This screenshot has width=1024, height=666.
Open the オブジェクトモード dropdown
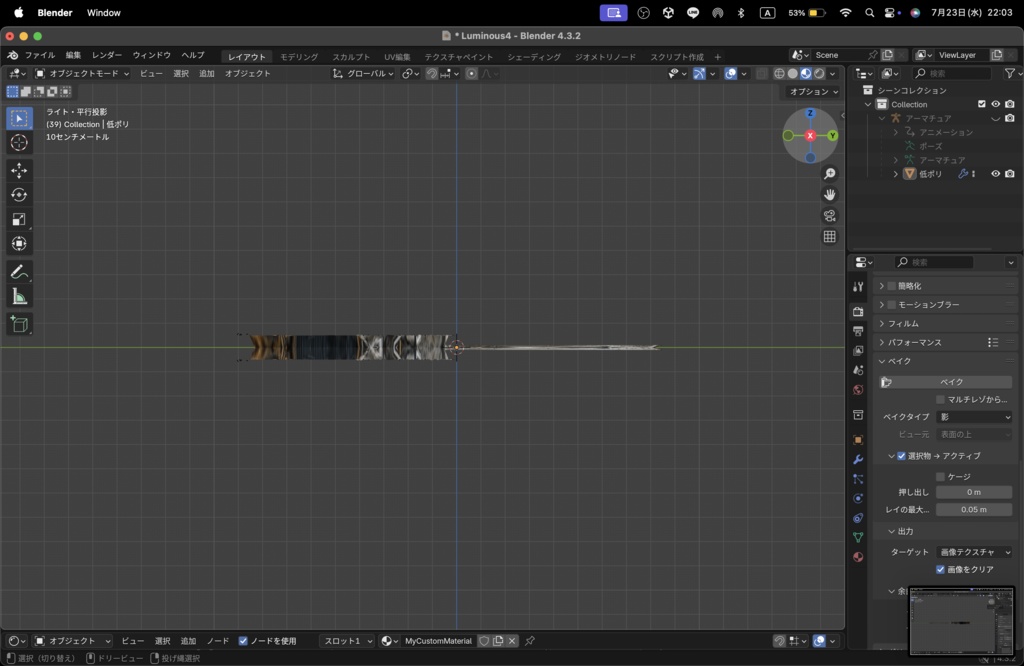82,74
